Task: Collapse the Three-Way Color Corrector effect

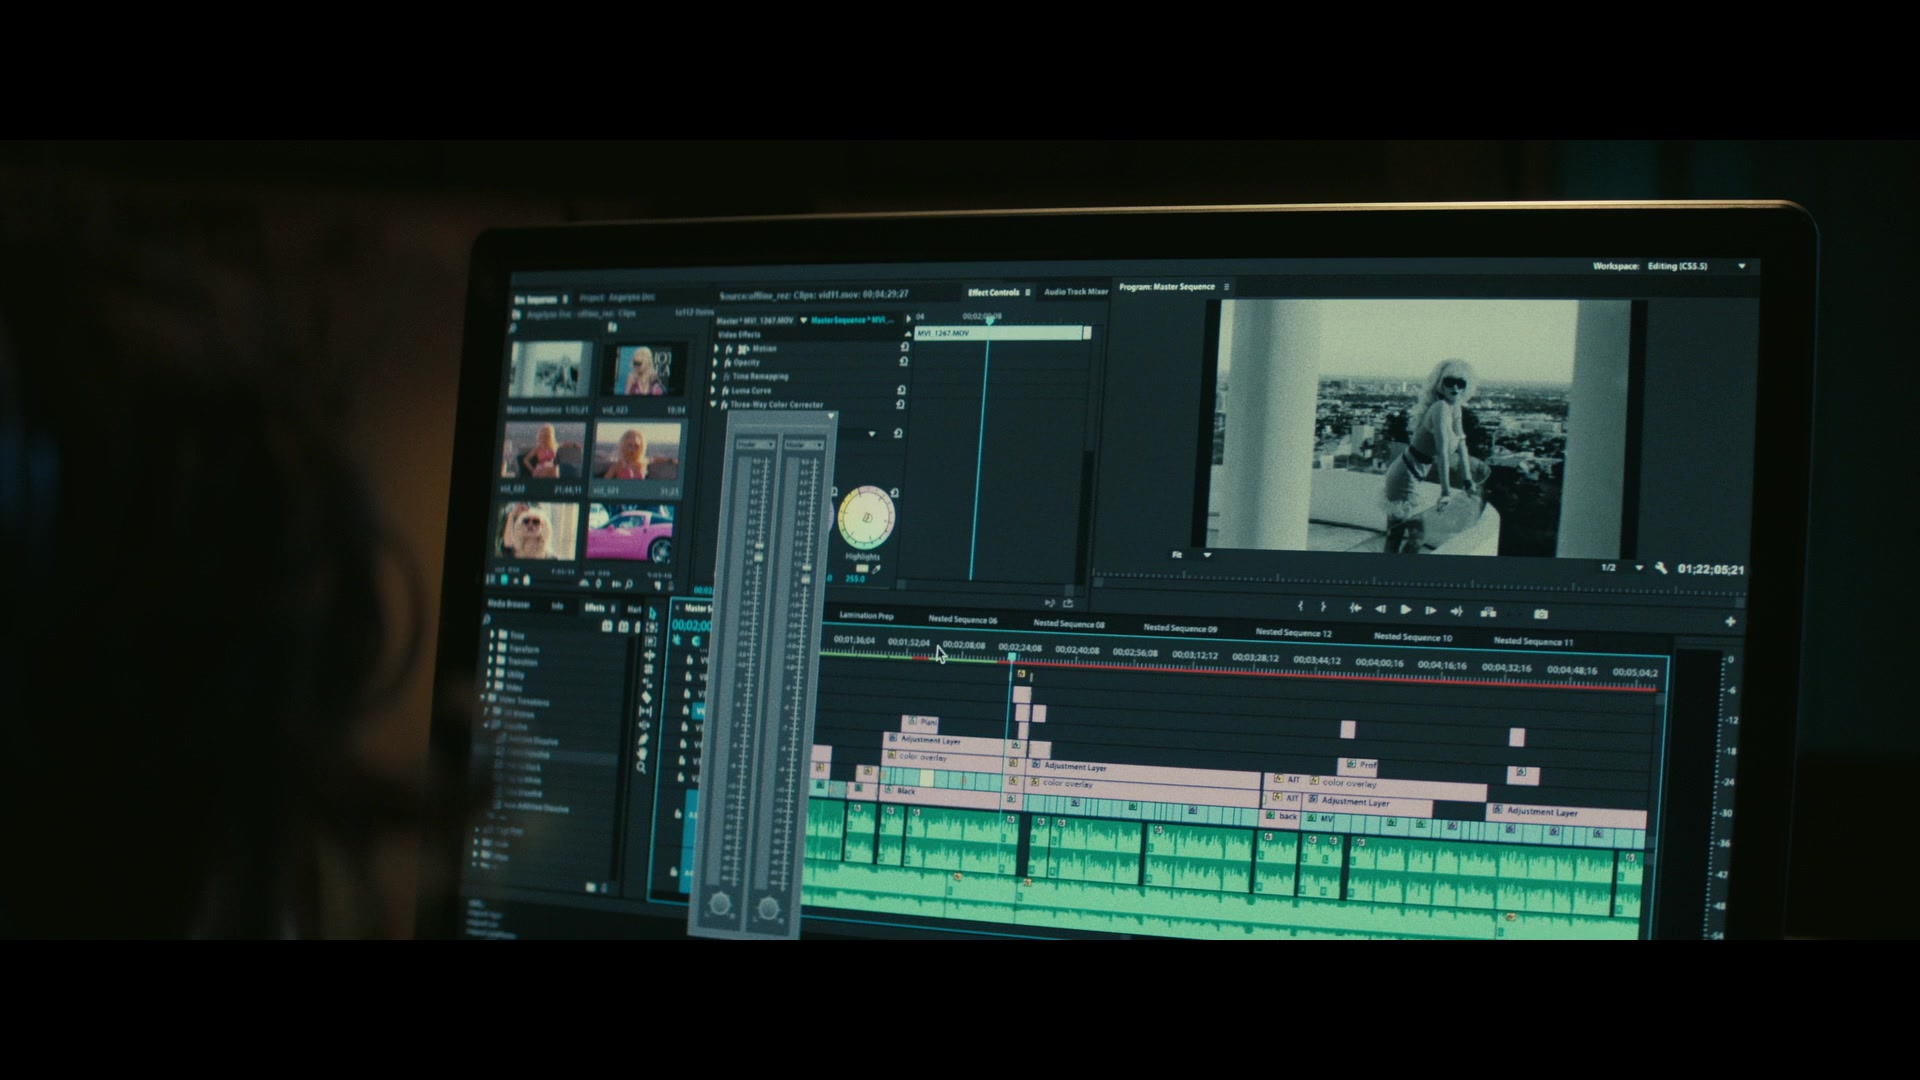Action: point(713,405)
